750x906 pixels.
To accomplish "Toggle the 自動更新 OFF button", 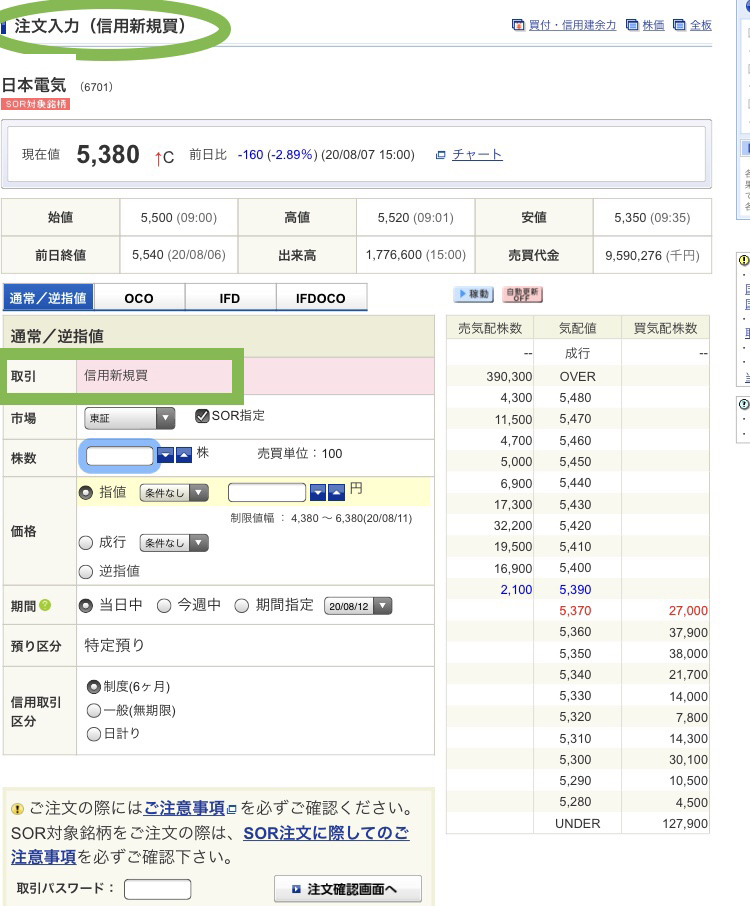I will (x=522, y=294).
